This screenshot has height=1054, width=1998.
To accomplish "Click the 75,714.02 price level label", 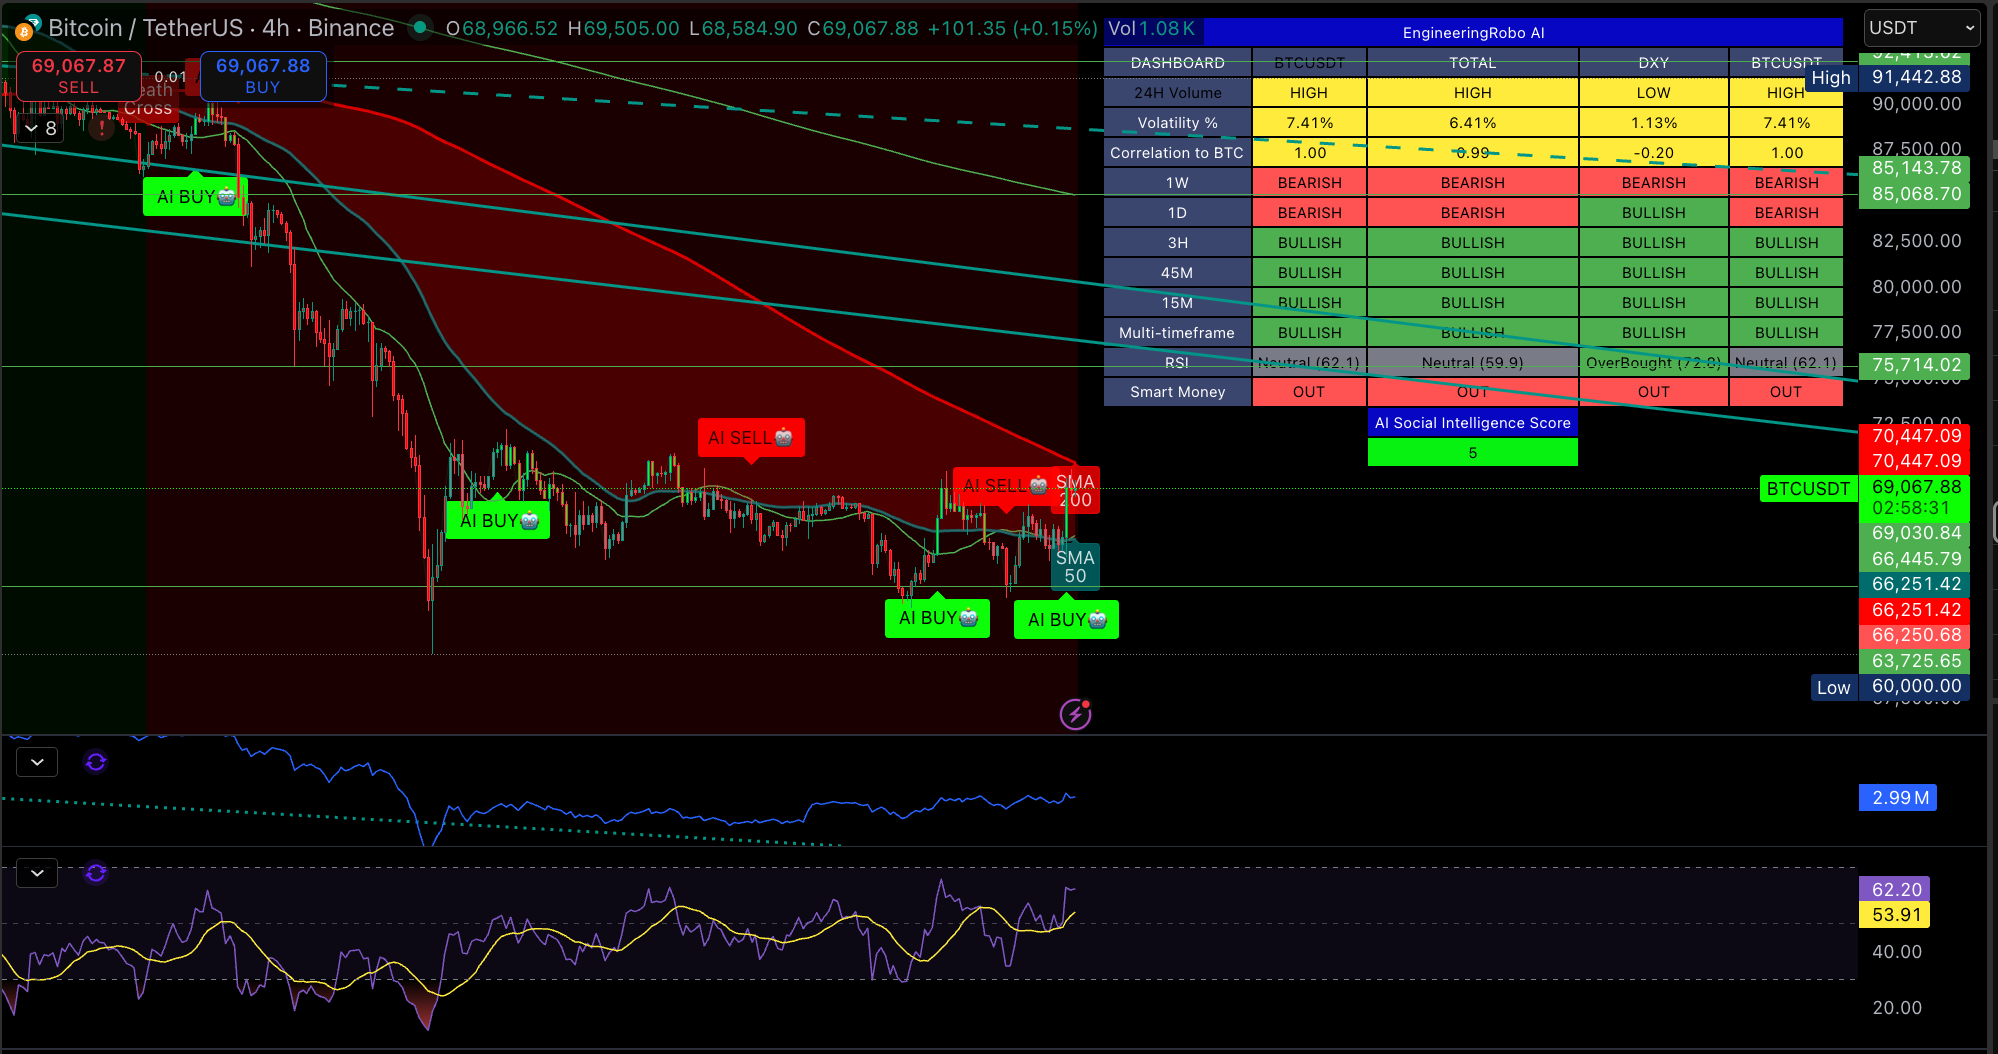I will point(1915,365).
